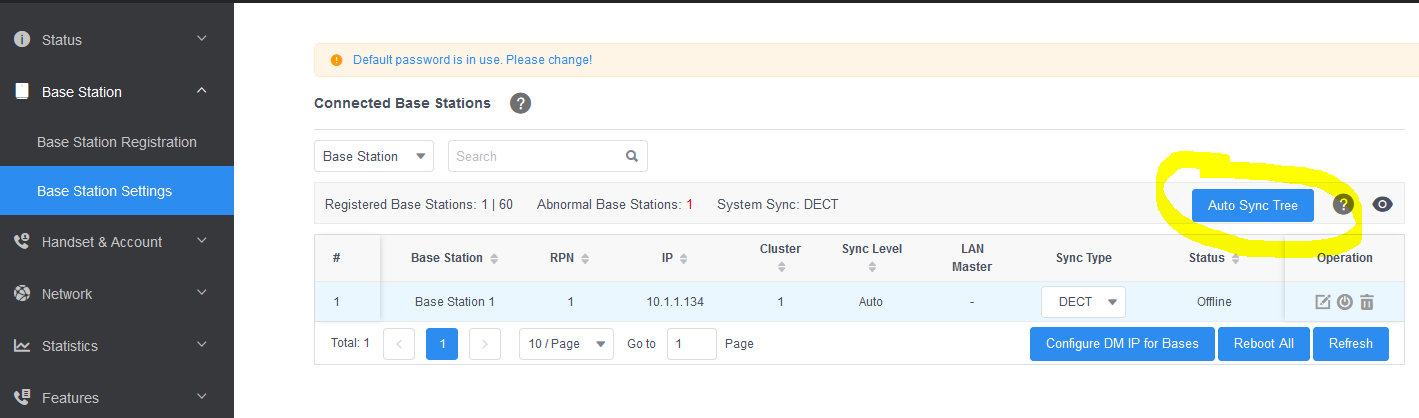The width and height of the screenshot is (1419, 418).
Task: Click the Auto Sync Tree button
Action: click(1253, 205)
